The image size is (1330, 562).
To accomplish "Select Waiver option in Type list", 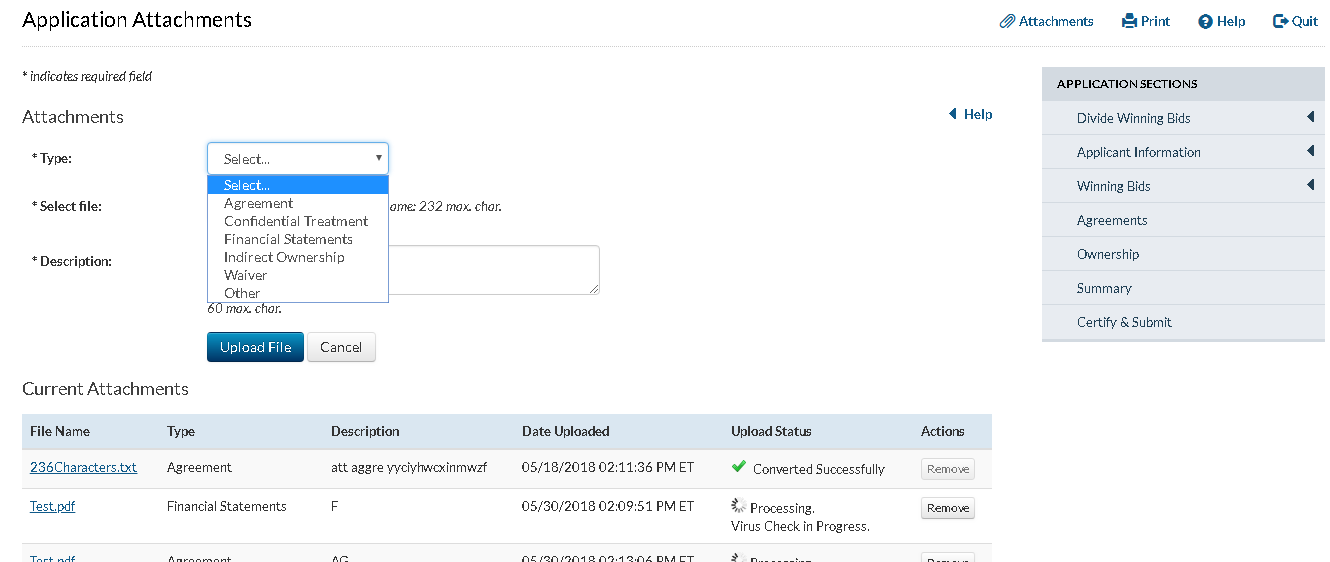I will pyautogui.click(x=245, y=275).
